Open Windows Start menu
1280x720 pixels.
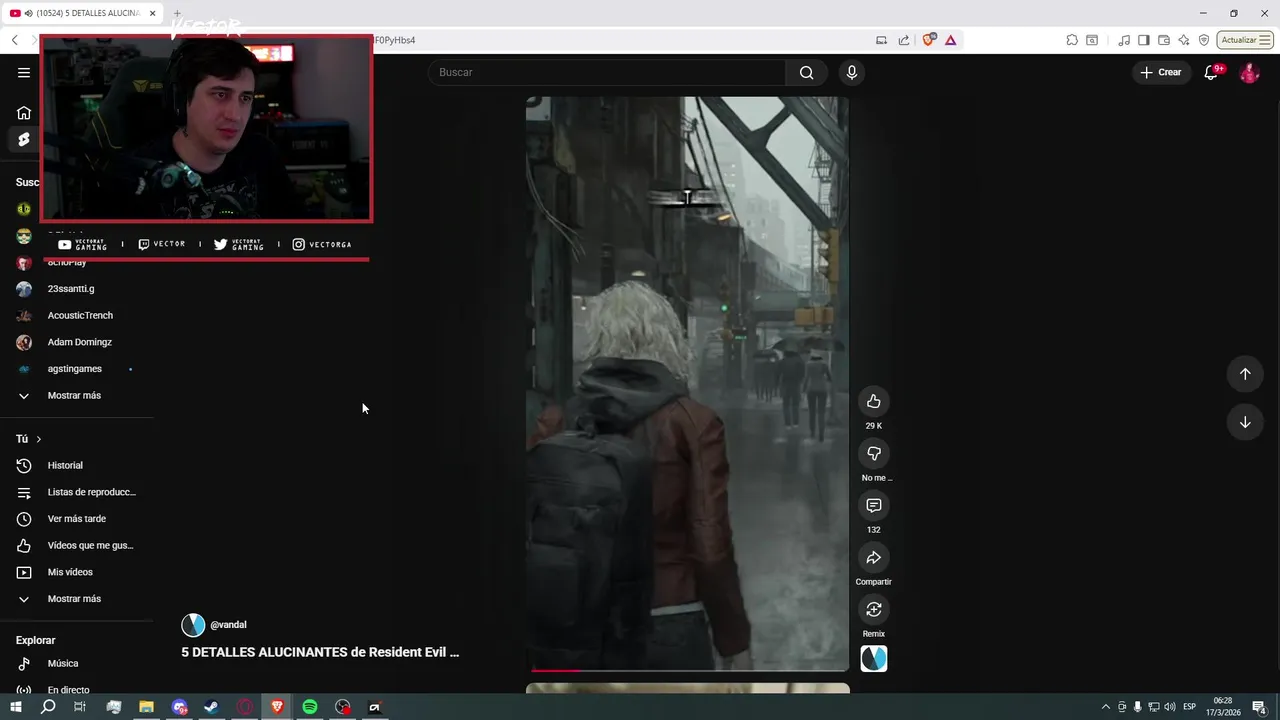16,707
